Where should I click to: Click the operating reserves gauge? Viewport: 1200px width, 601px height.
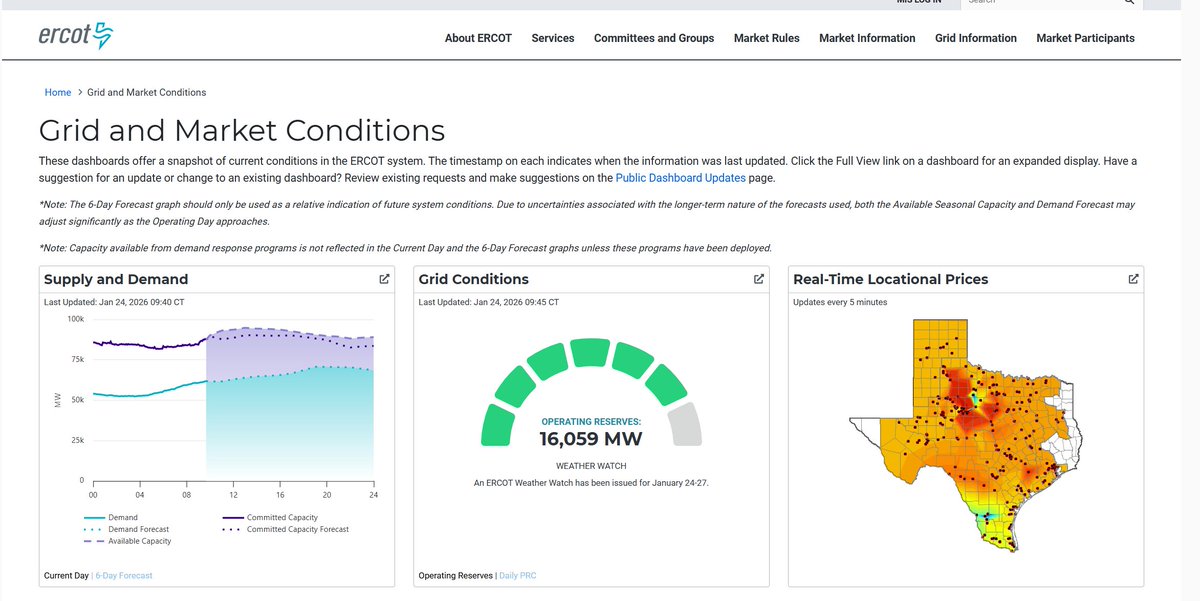coord(591,392)
